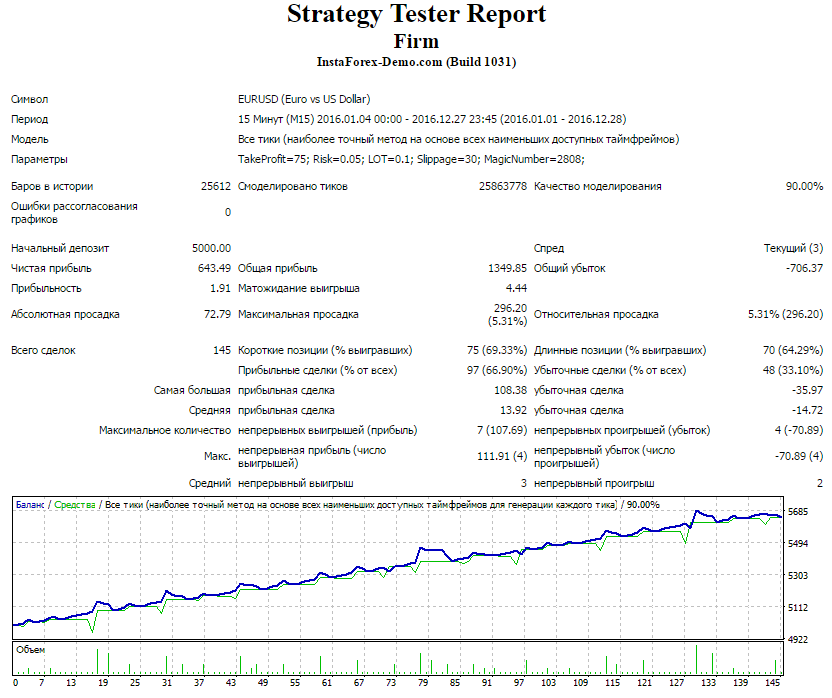Select expected payoff value 4.44
Screen dimensions: 832x698
517,289
